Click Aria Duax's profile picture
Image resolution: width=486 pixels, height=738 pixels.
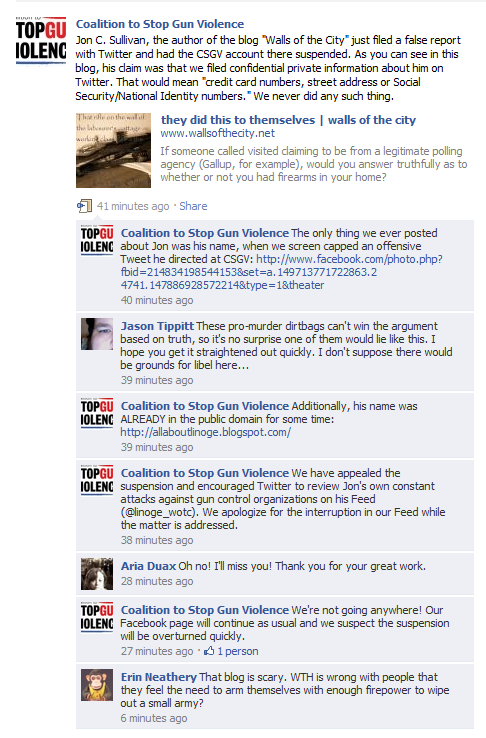click(x=97, y=574)
